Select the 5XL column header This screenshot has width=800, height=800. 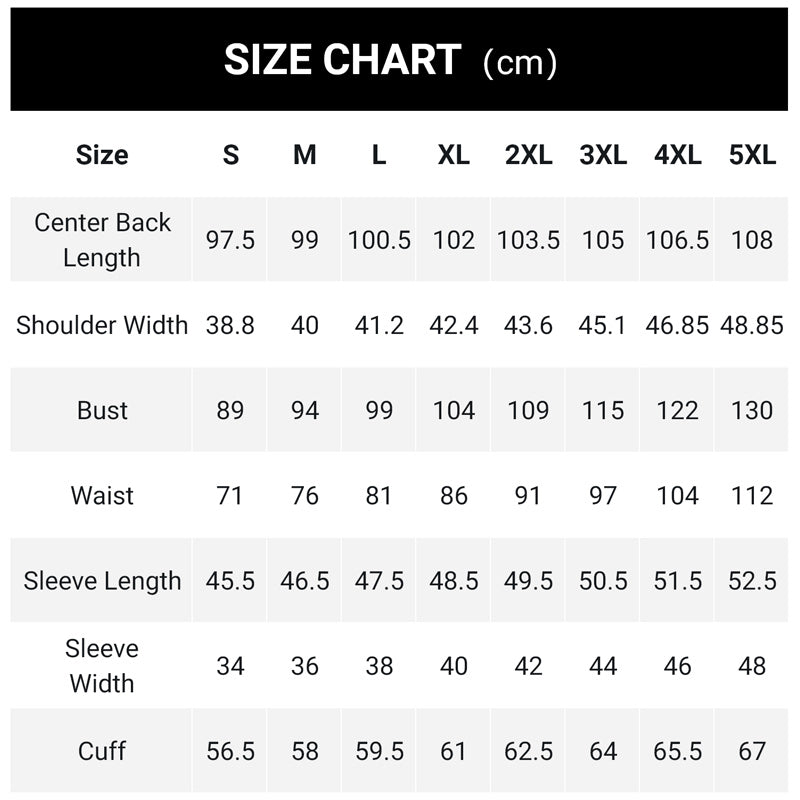(752, 155)
